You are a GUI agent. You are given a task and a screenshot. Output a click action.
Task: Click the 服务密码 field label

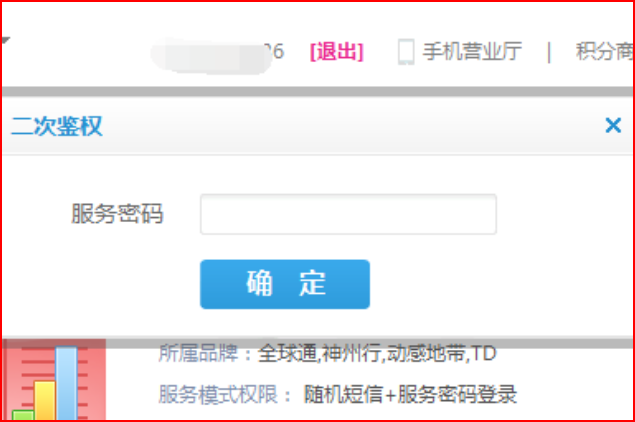[x=117, y=213]
